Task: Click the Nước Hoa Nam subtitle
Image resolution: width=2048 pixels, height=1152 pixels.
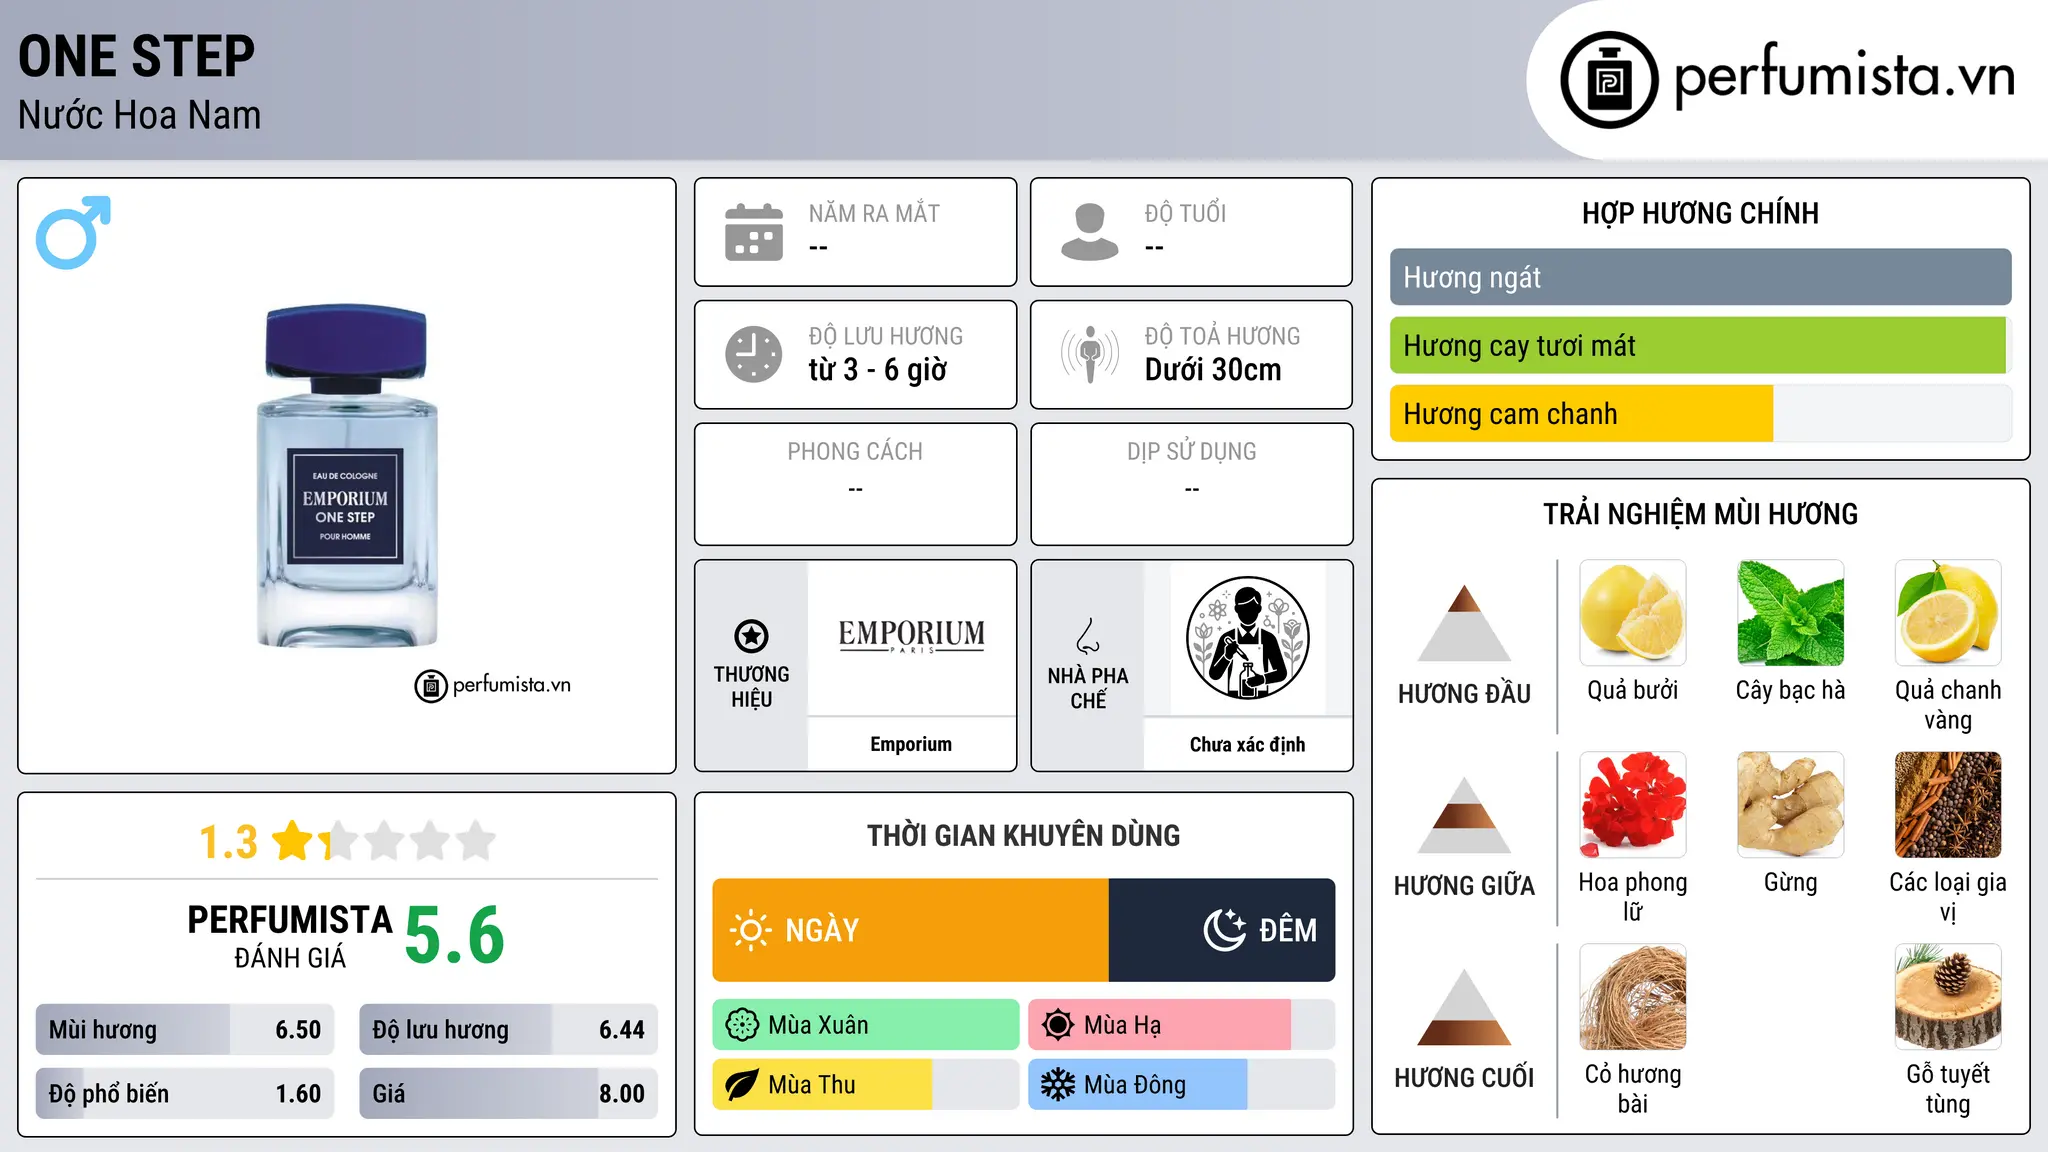Action: 140,115
